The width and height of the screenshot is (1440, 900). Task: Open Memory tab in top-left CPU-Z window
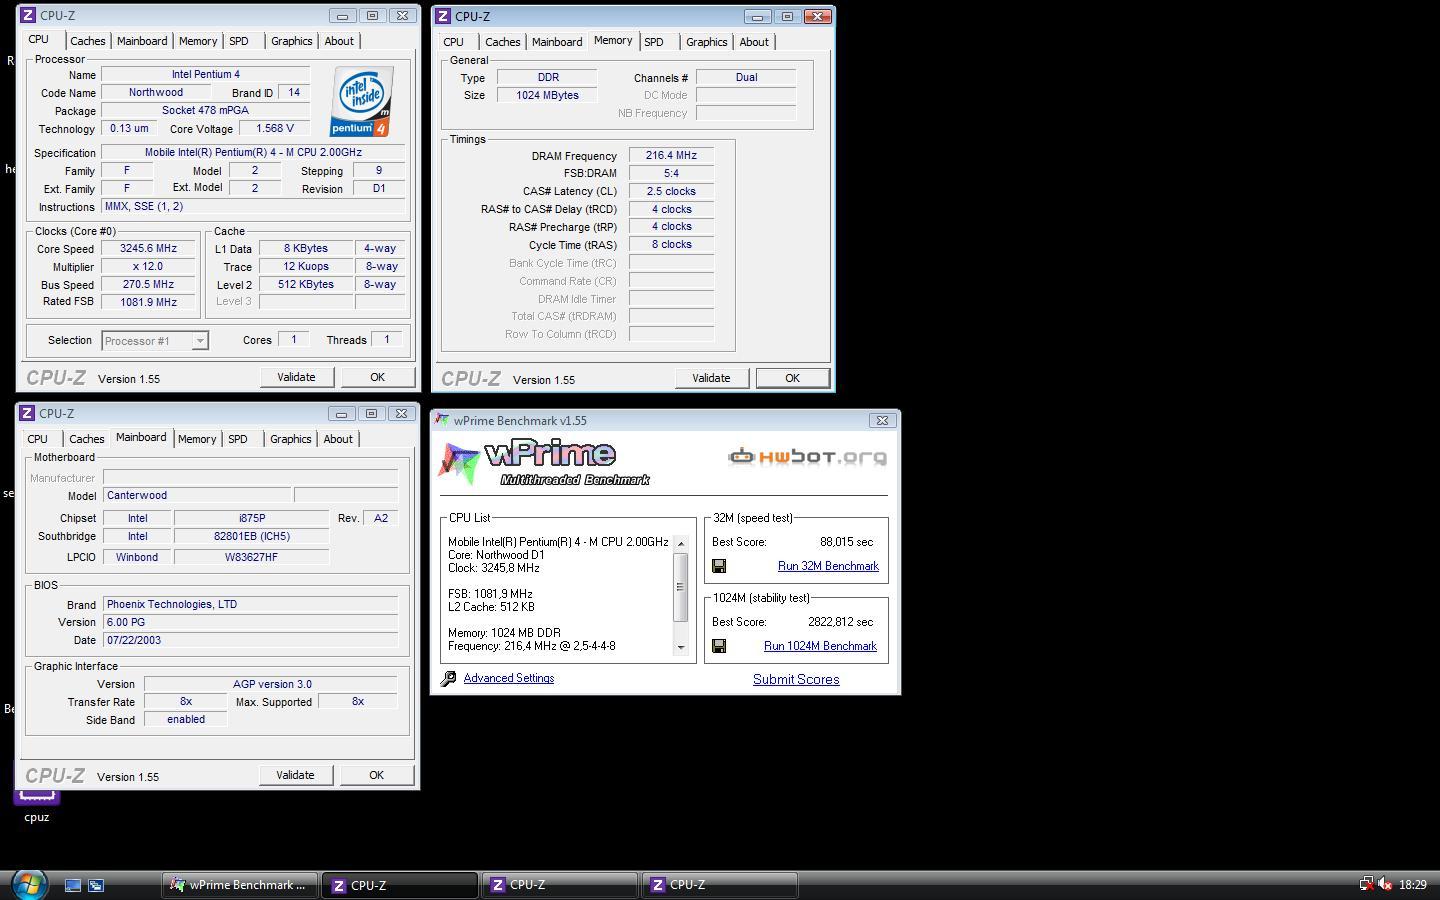pos(198,41)
